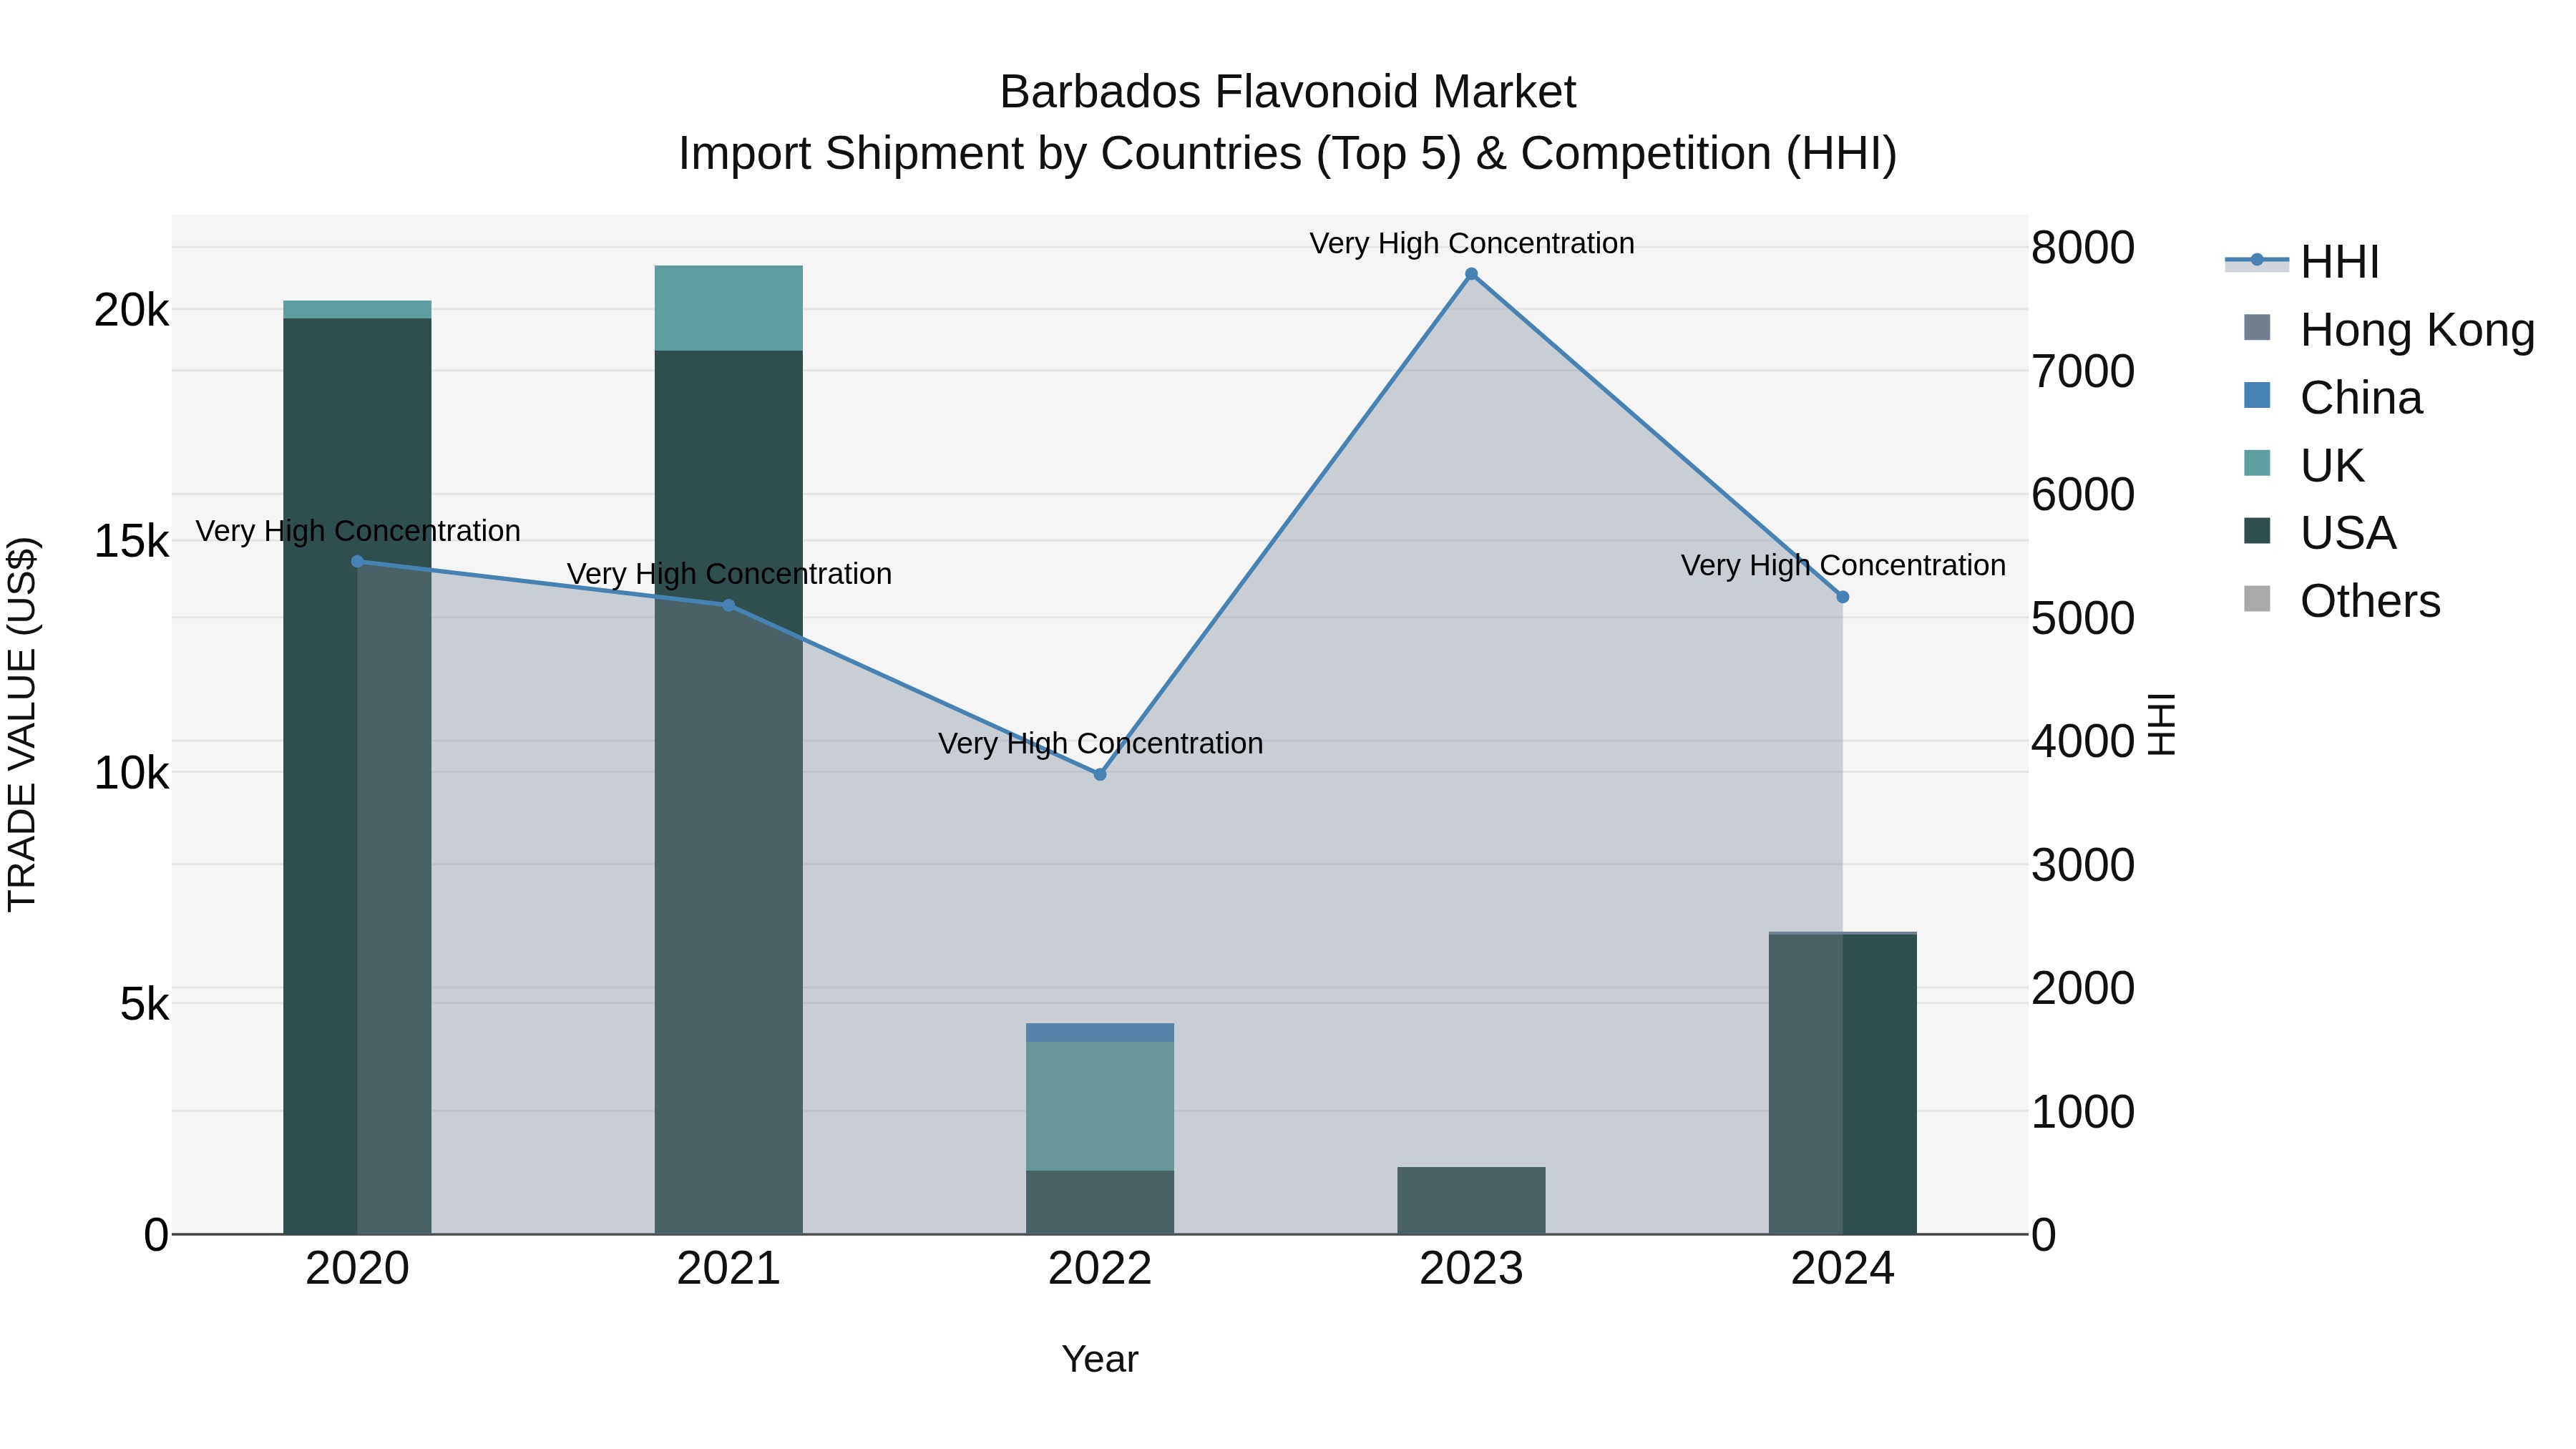Click the 5000 right axis tick label
Image resolution: width=2576 pixels, height=1449 pixels.
(2083, 618)
